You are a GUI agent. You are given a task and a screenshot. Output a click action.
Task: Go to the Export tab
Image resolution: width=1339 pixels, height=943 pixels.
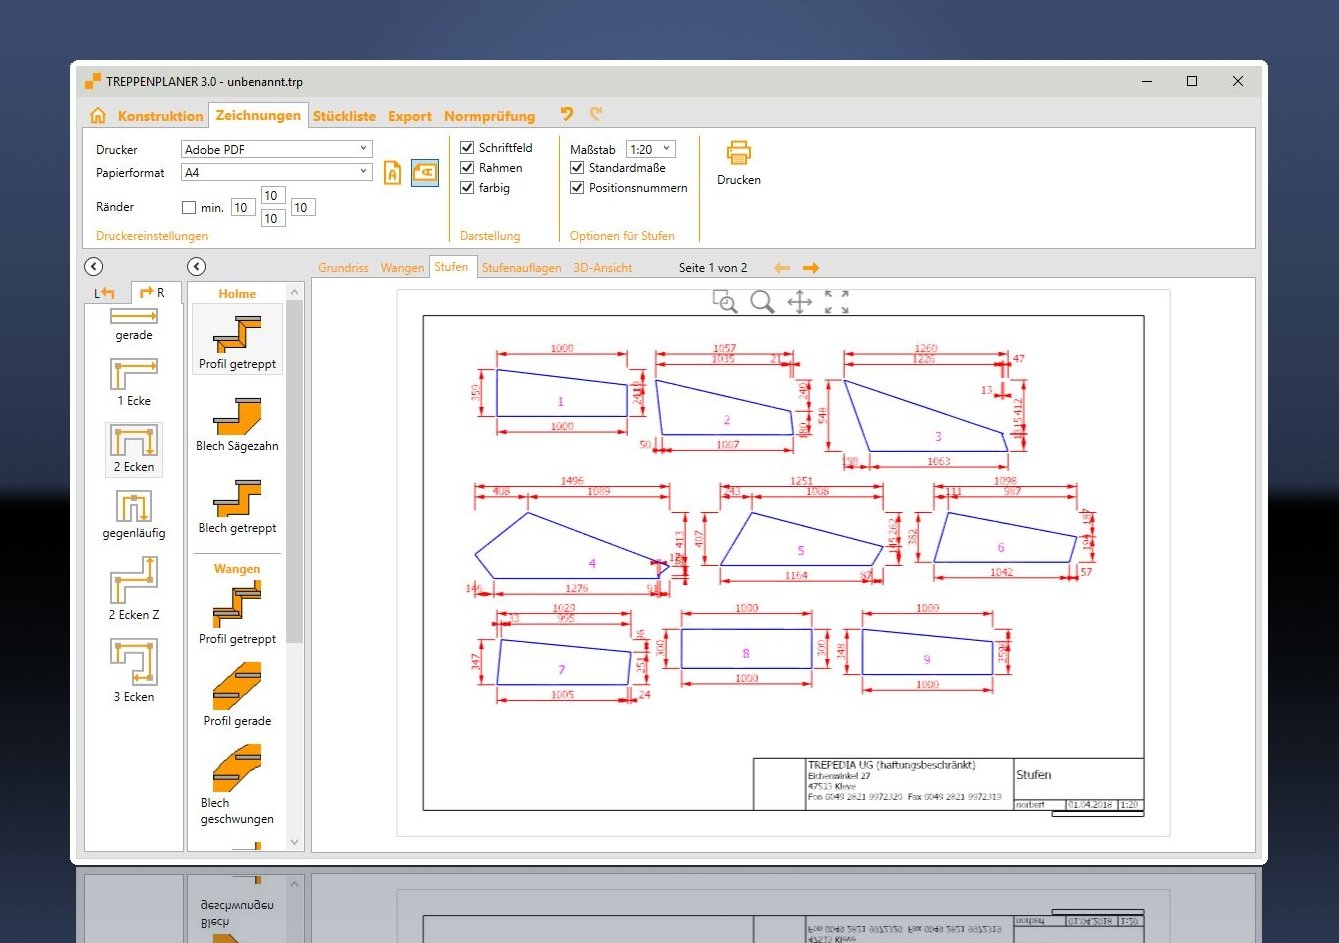point(410,116)
